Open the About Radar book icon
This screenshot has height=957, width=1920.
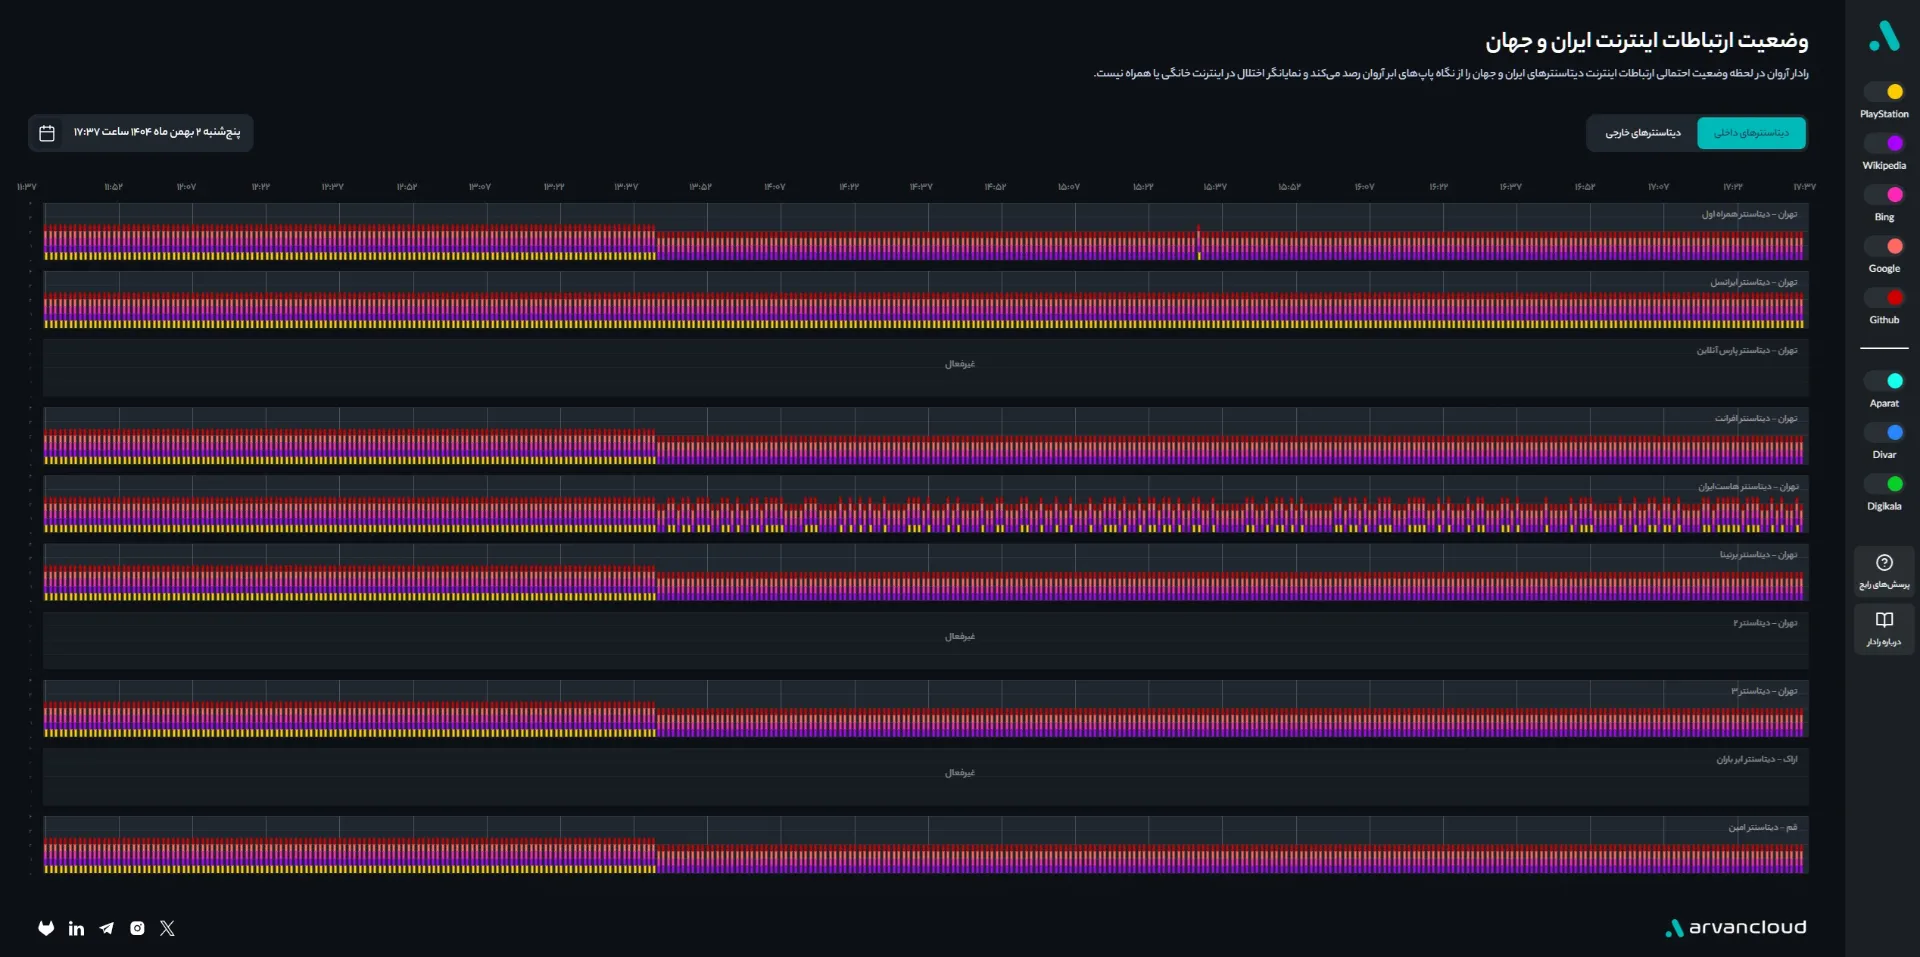pos(1884,620)
